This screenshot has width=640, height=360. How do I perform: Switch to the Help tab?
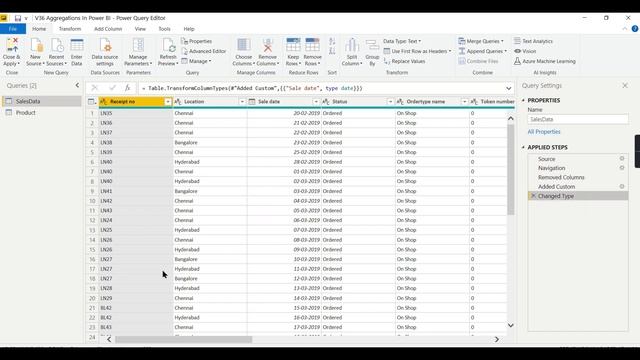tap(189, 29)
